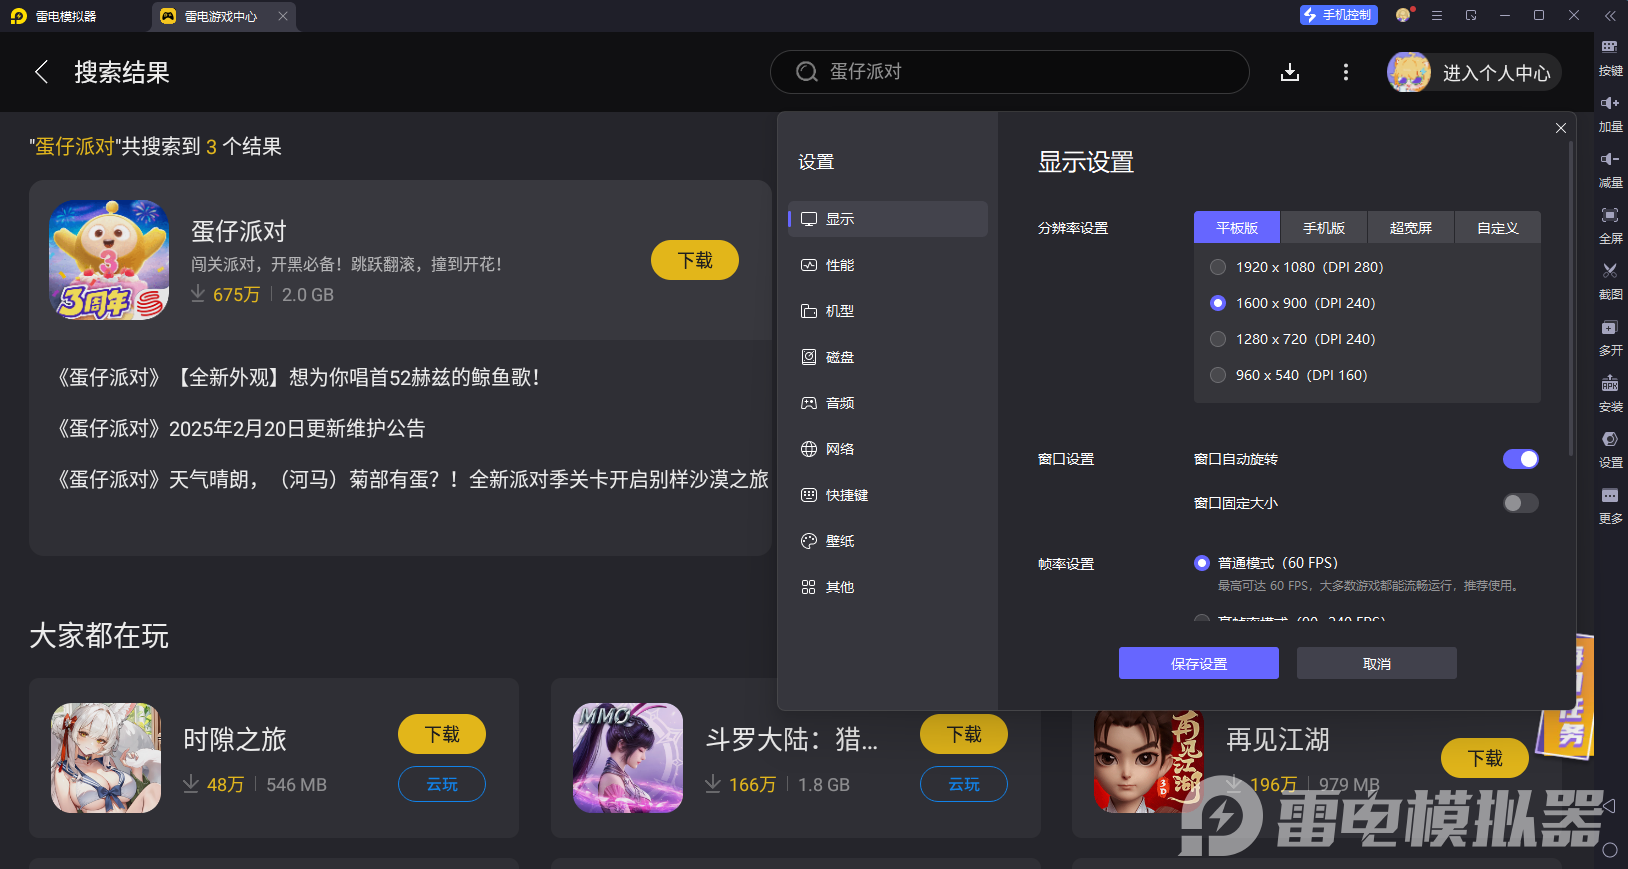Click the 手机控制 button in the title bar
The height and width of the screenshot is (869, 1628).
[1338, 15]
